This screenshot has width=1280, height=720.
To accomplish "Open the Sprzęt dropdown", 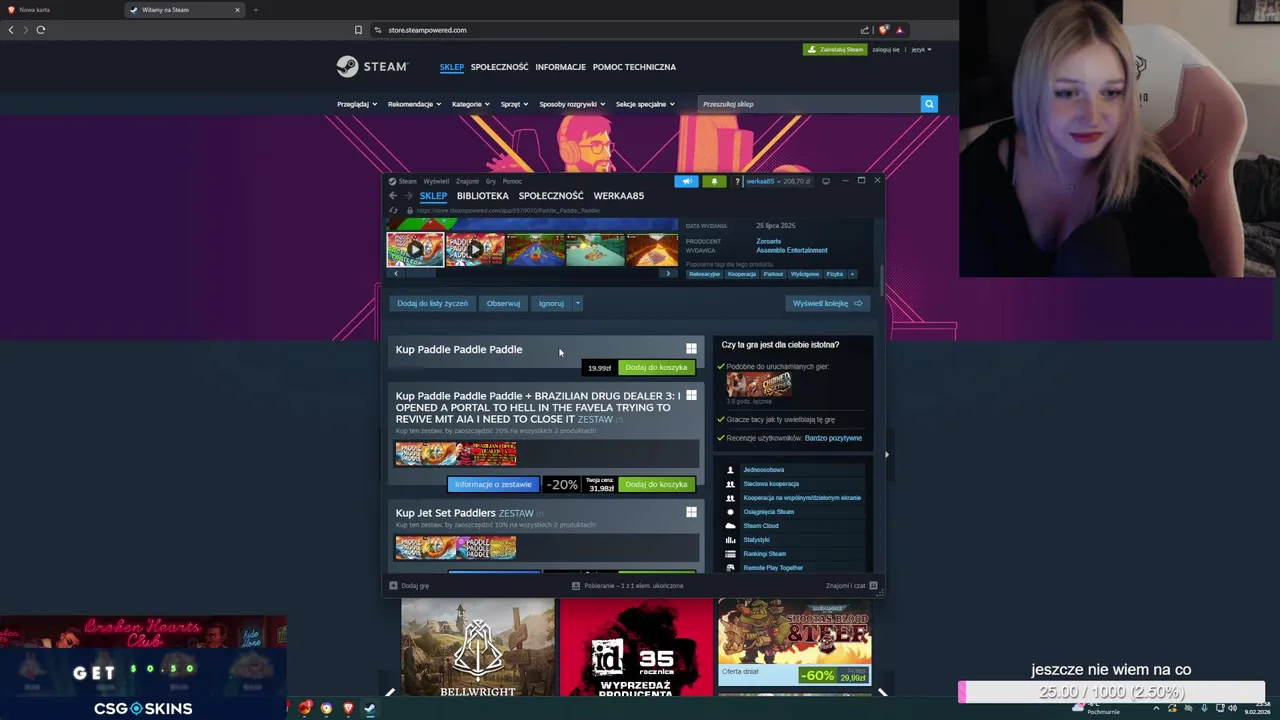I will pos(515,104).
